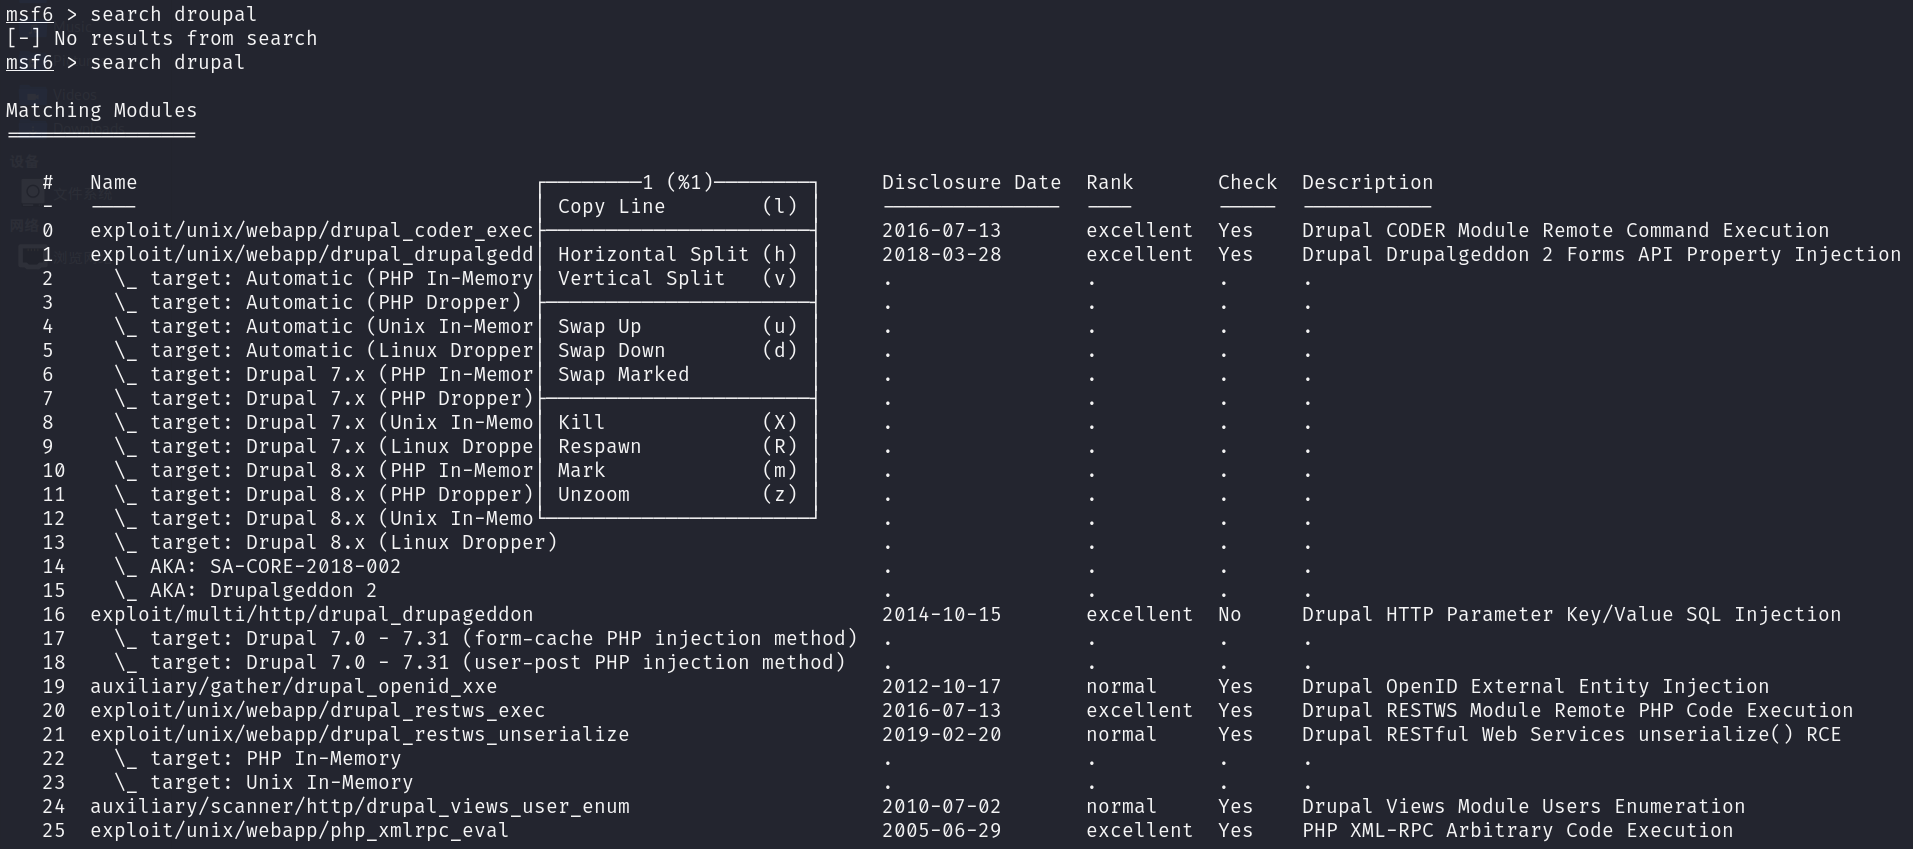Click the drupal_drupageddon exploit path
The image size is (1913, 849).
tap(311, 614)
